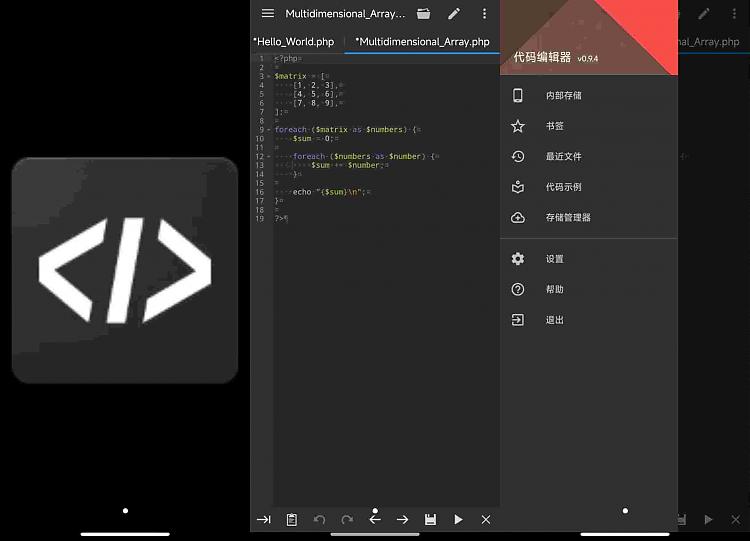Screen dimensions: 750x541
Task: Click the closing ?> tag line
Action: 281,219
